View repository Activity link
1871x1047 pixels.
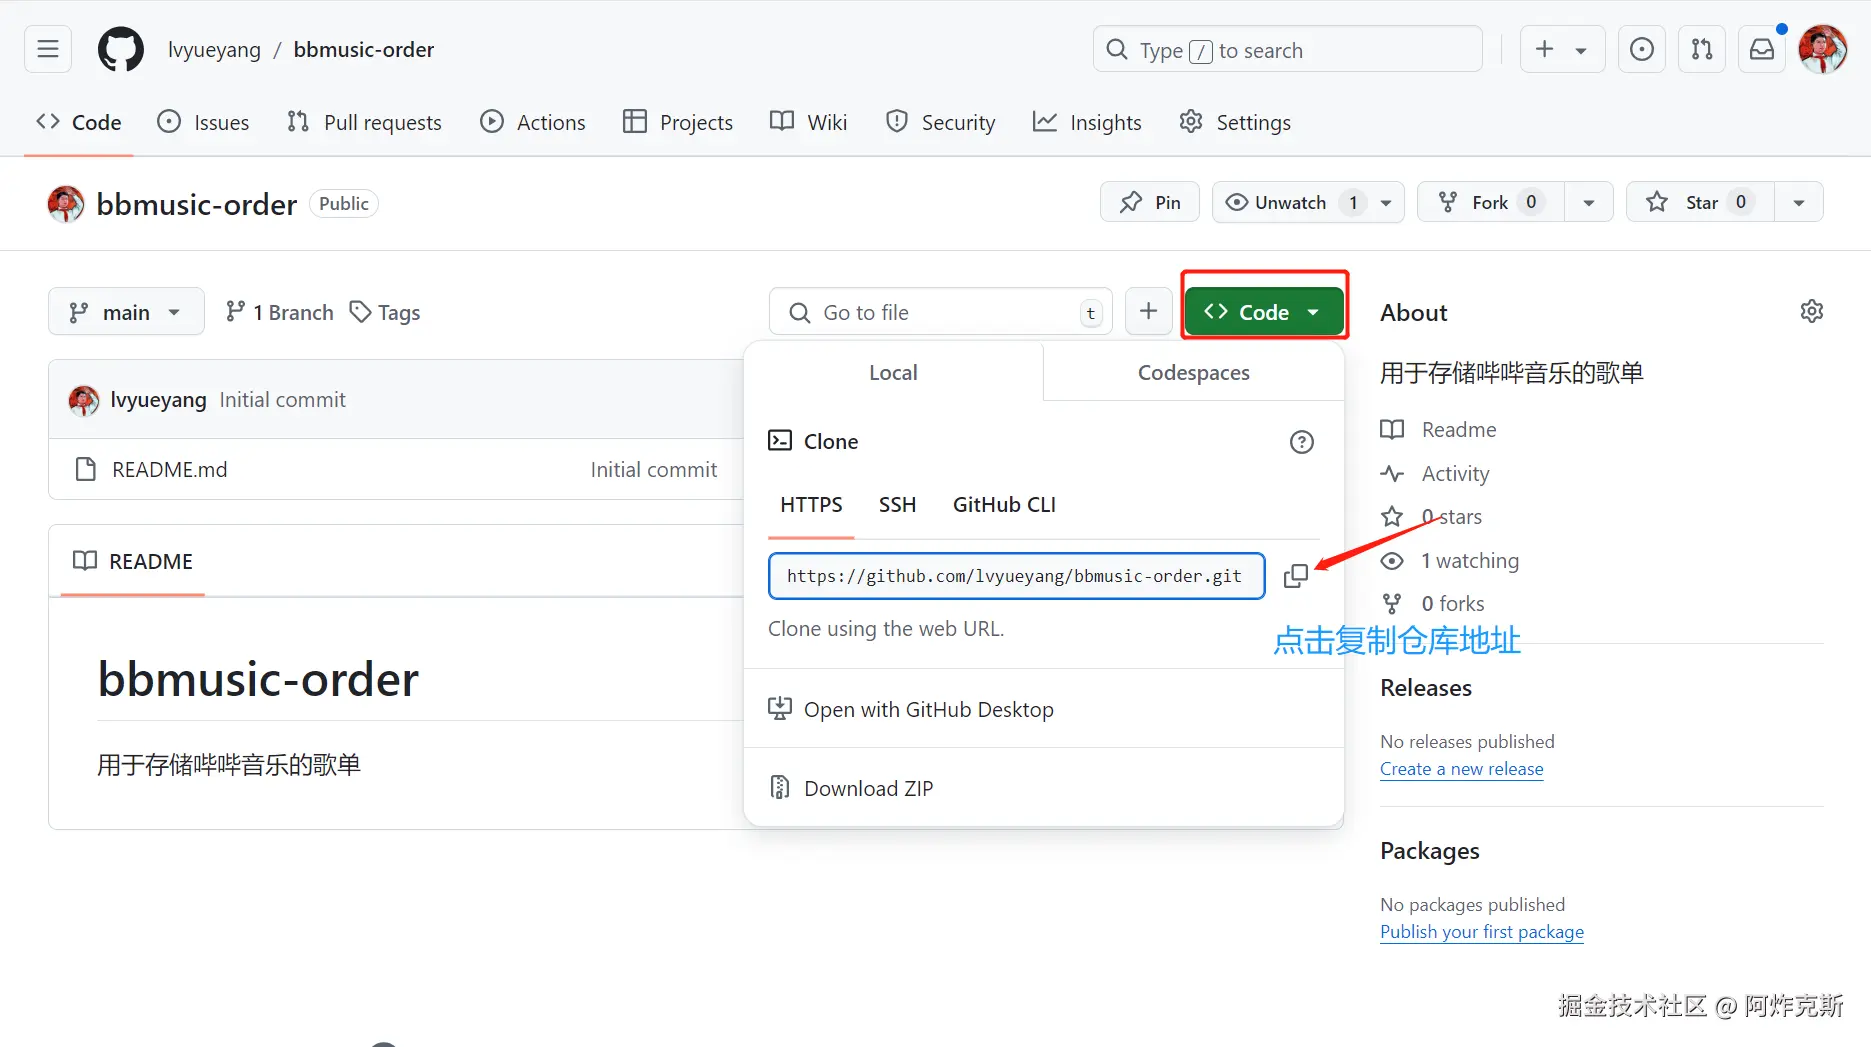(x=1435, y=474)
